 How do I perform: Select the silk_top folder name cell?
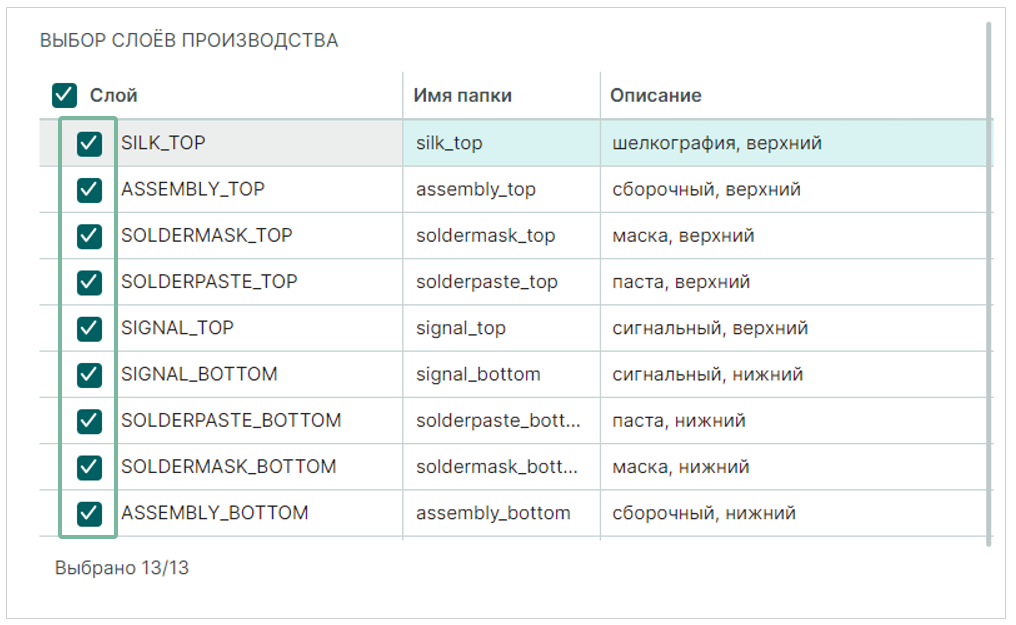coord(449,143)
